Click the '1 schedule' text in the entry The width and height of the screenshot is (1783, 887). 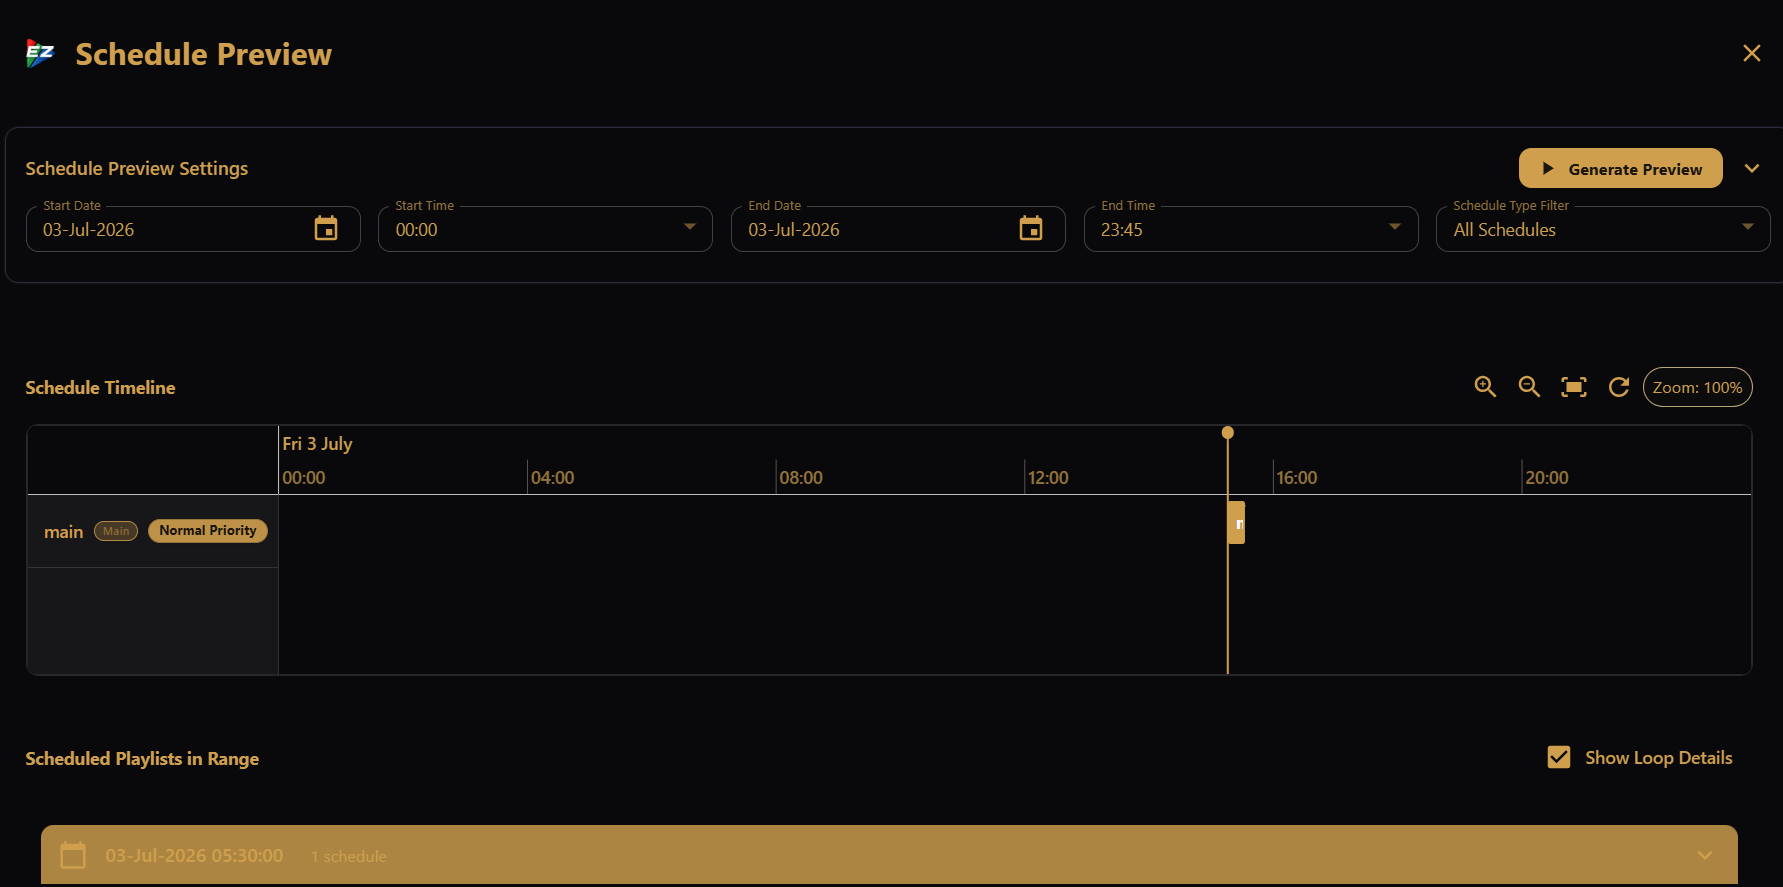point(348,857)
